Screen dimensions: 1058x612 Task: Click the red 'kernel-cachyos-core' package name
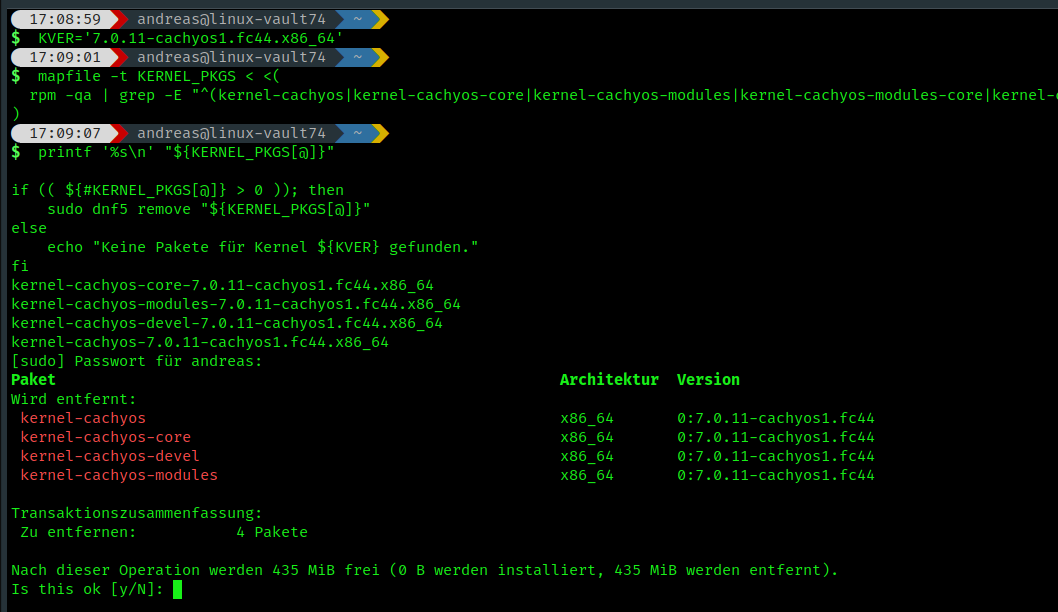105,437
